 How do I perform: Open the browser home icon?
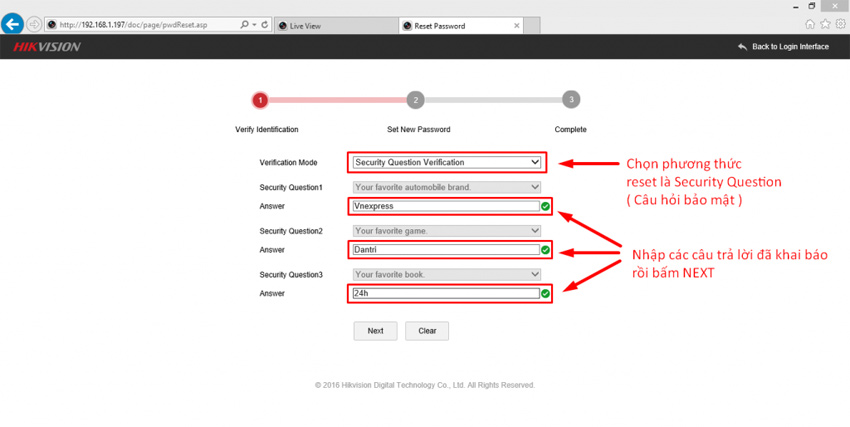[x=810, y=25]
